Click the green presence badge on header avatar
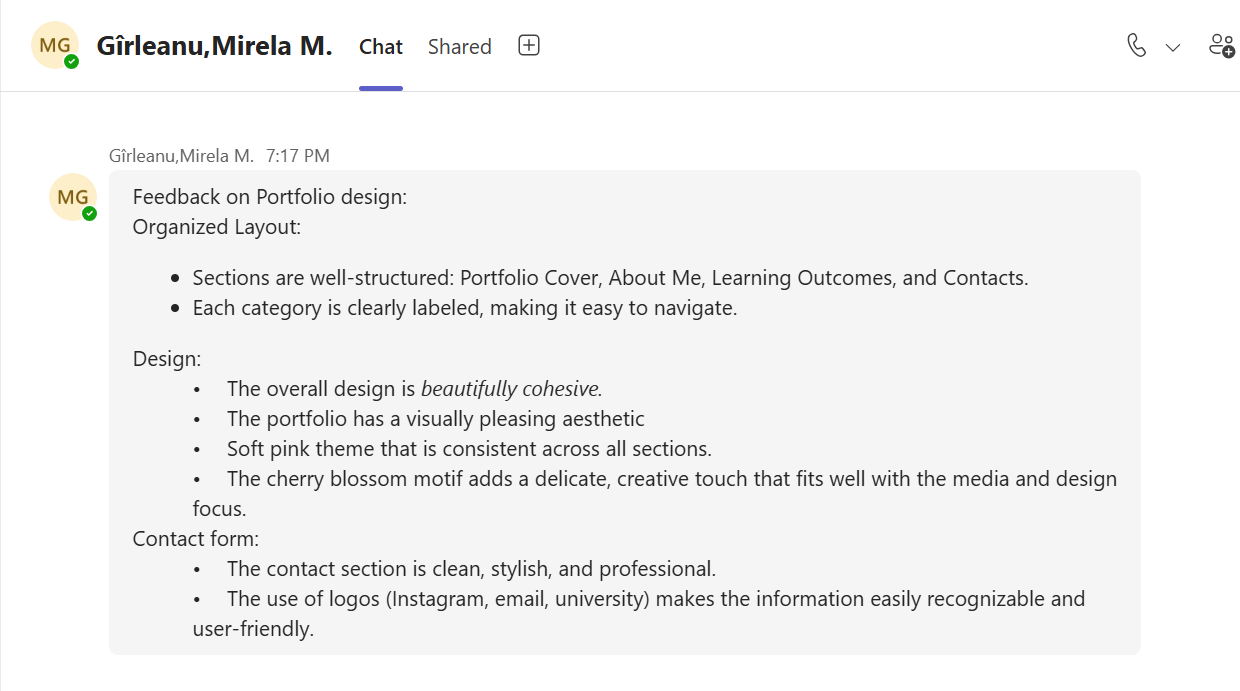1240x691 pixels. point(71,62)
